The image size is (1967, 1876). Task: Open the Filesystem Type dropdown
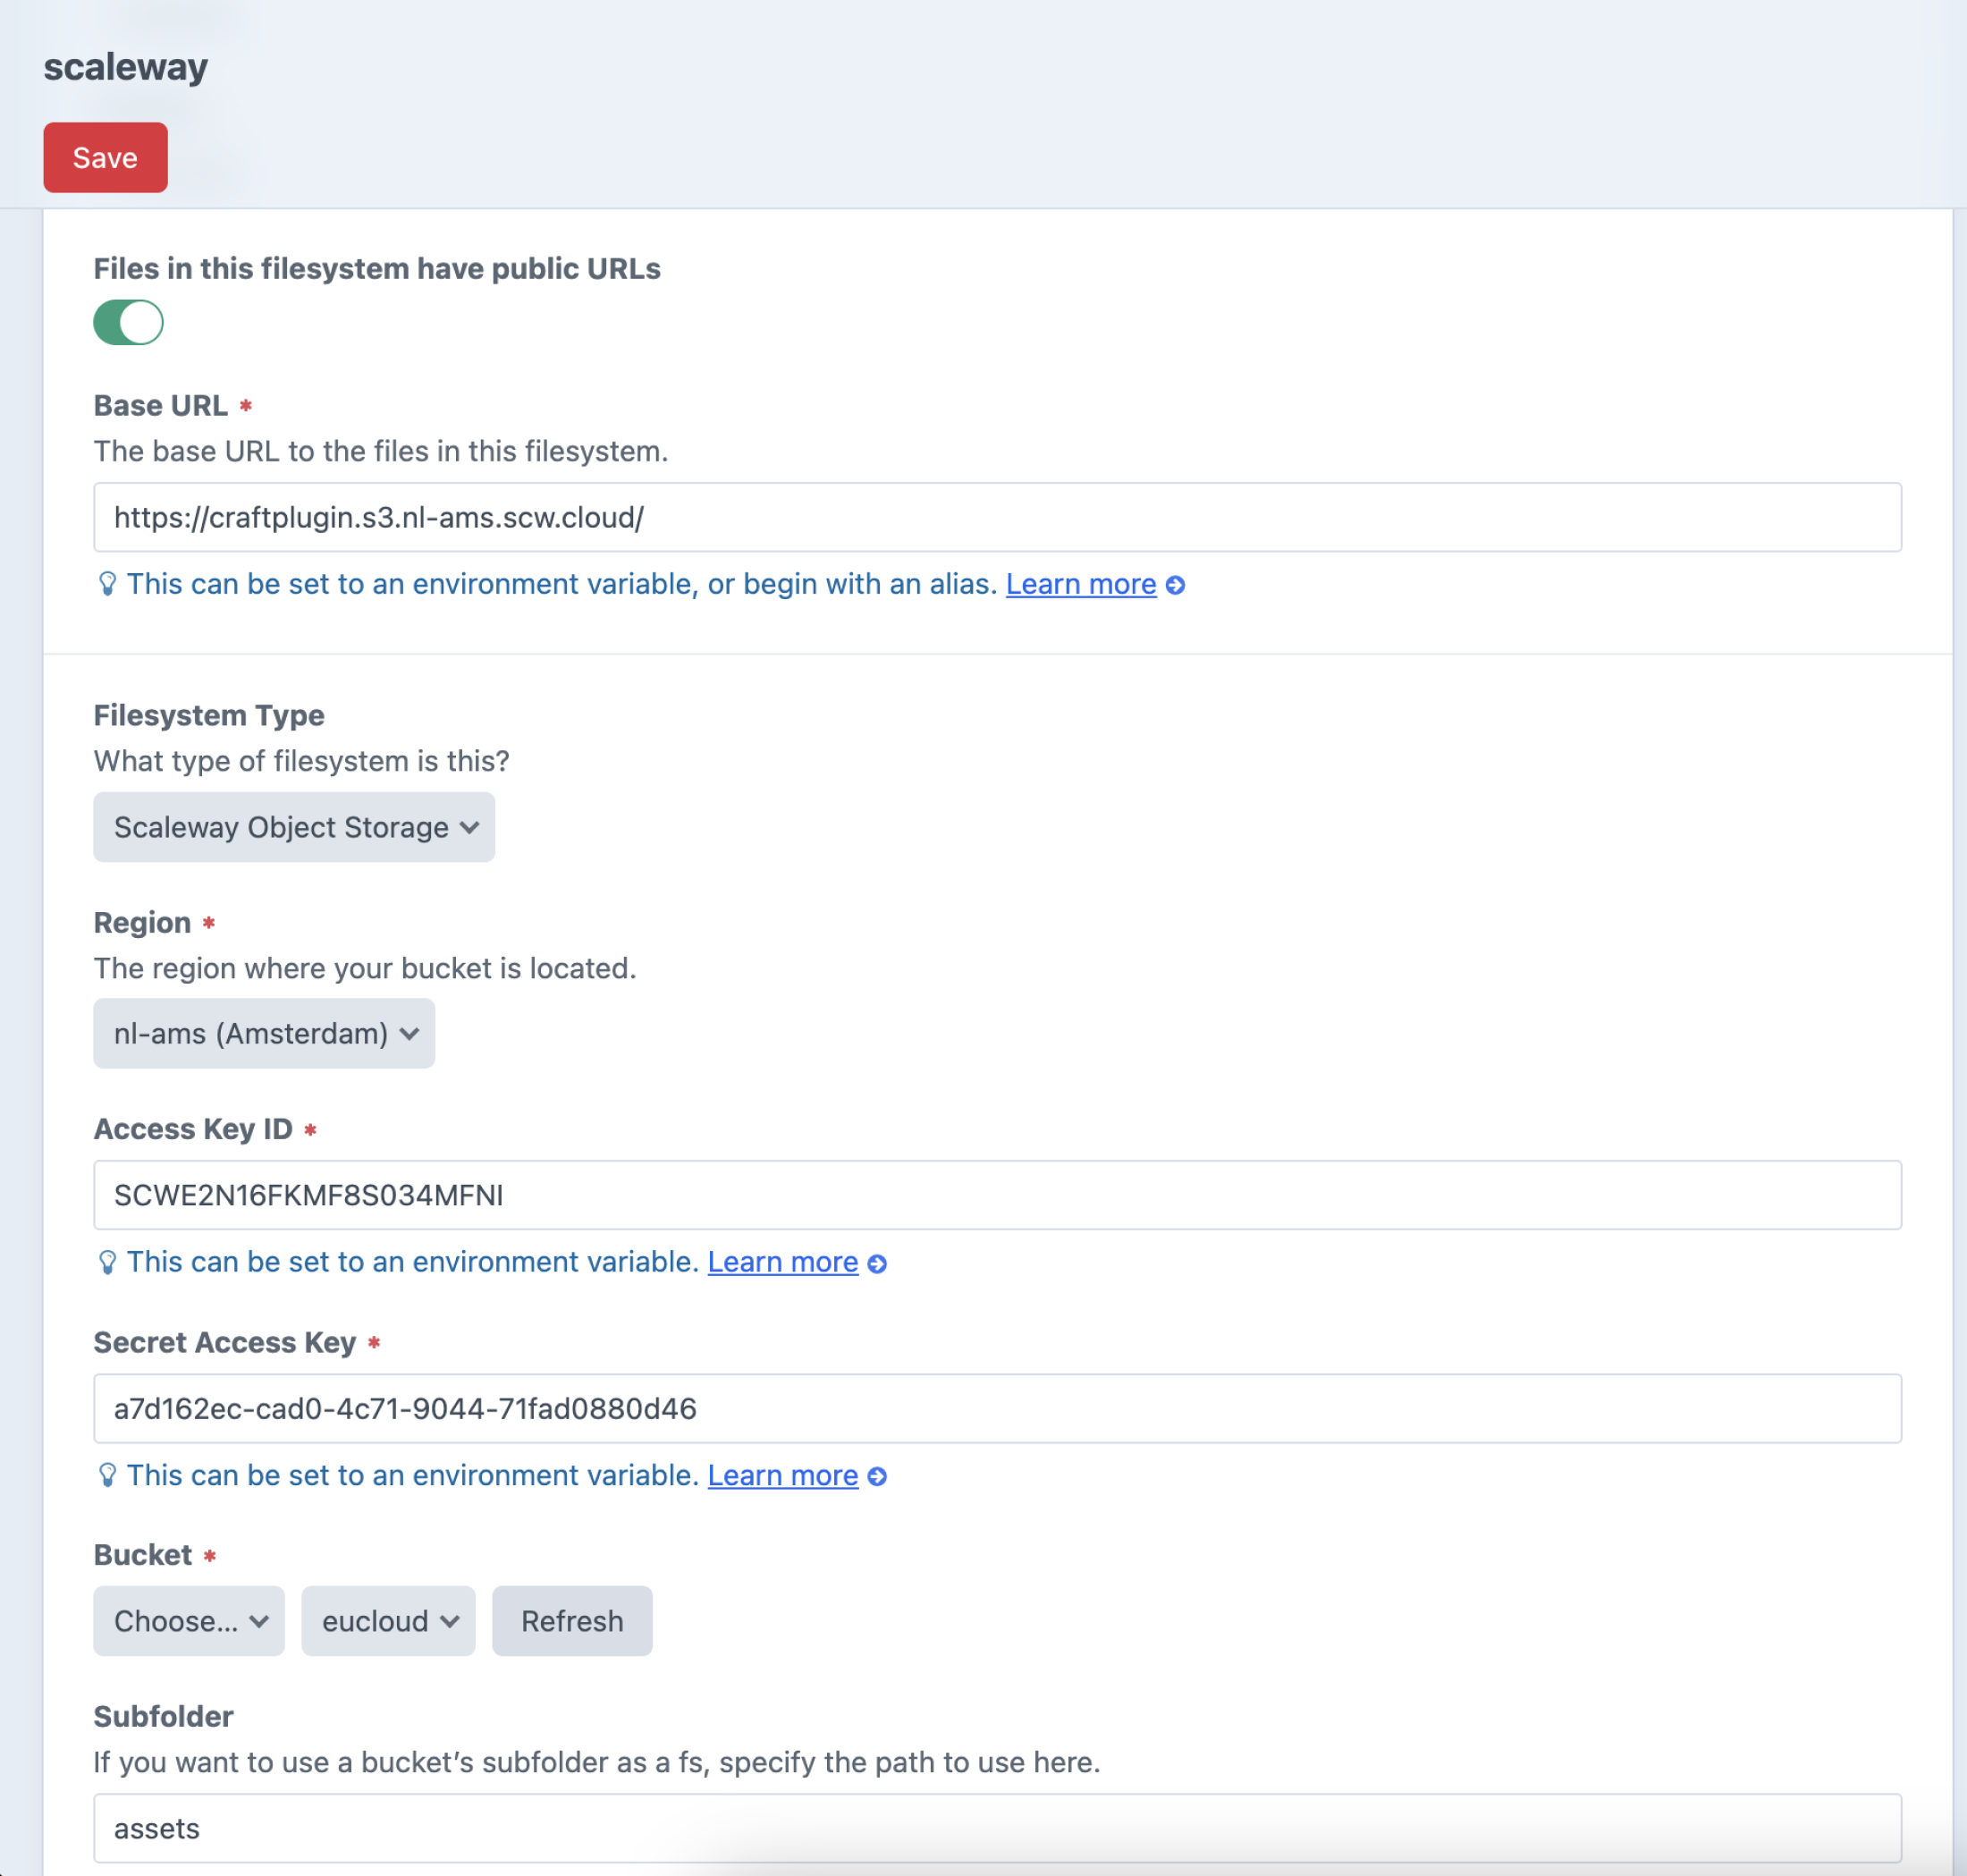click(293, 827)
